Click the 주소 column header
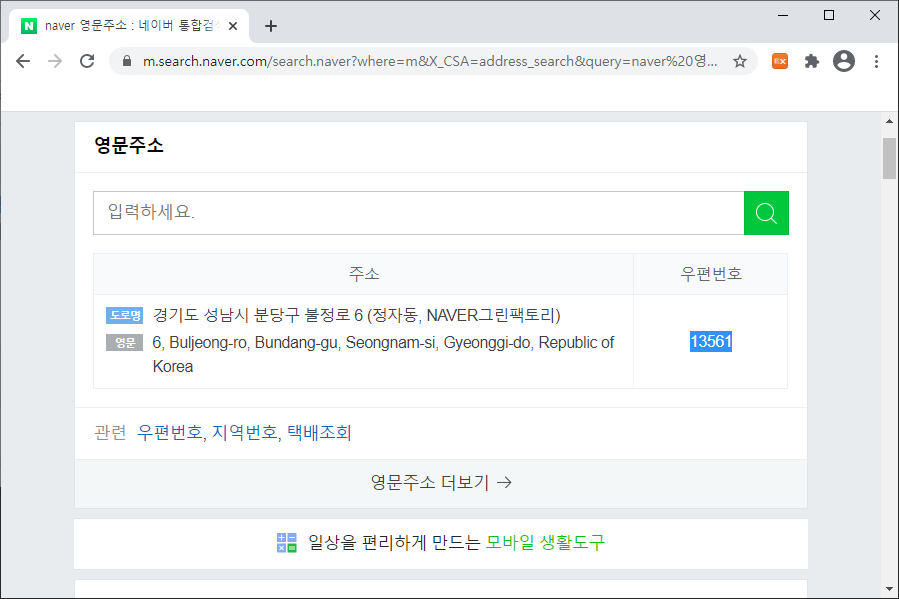The width and height of the screenshot is (899, 599). 364,274
